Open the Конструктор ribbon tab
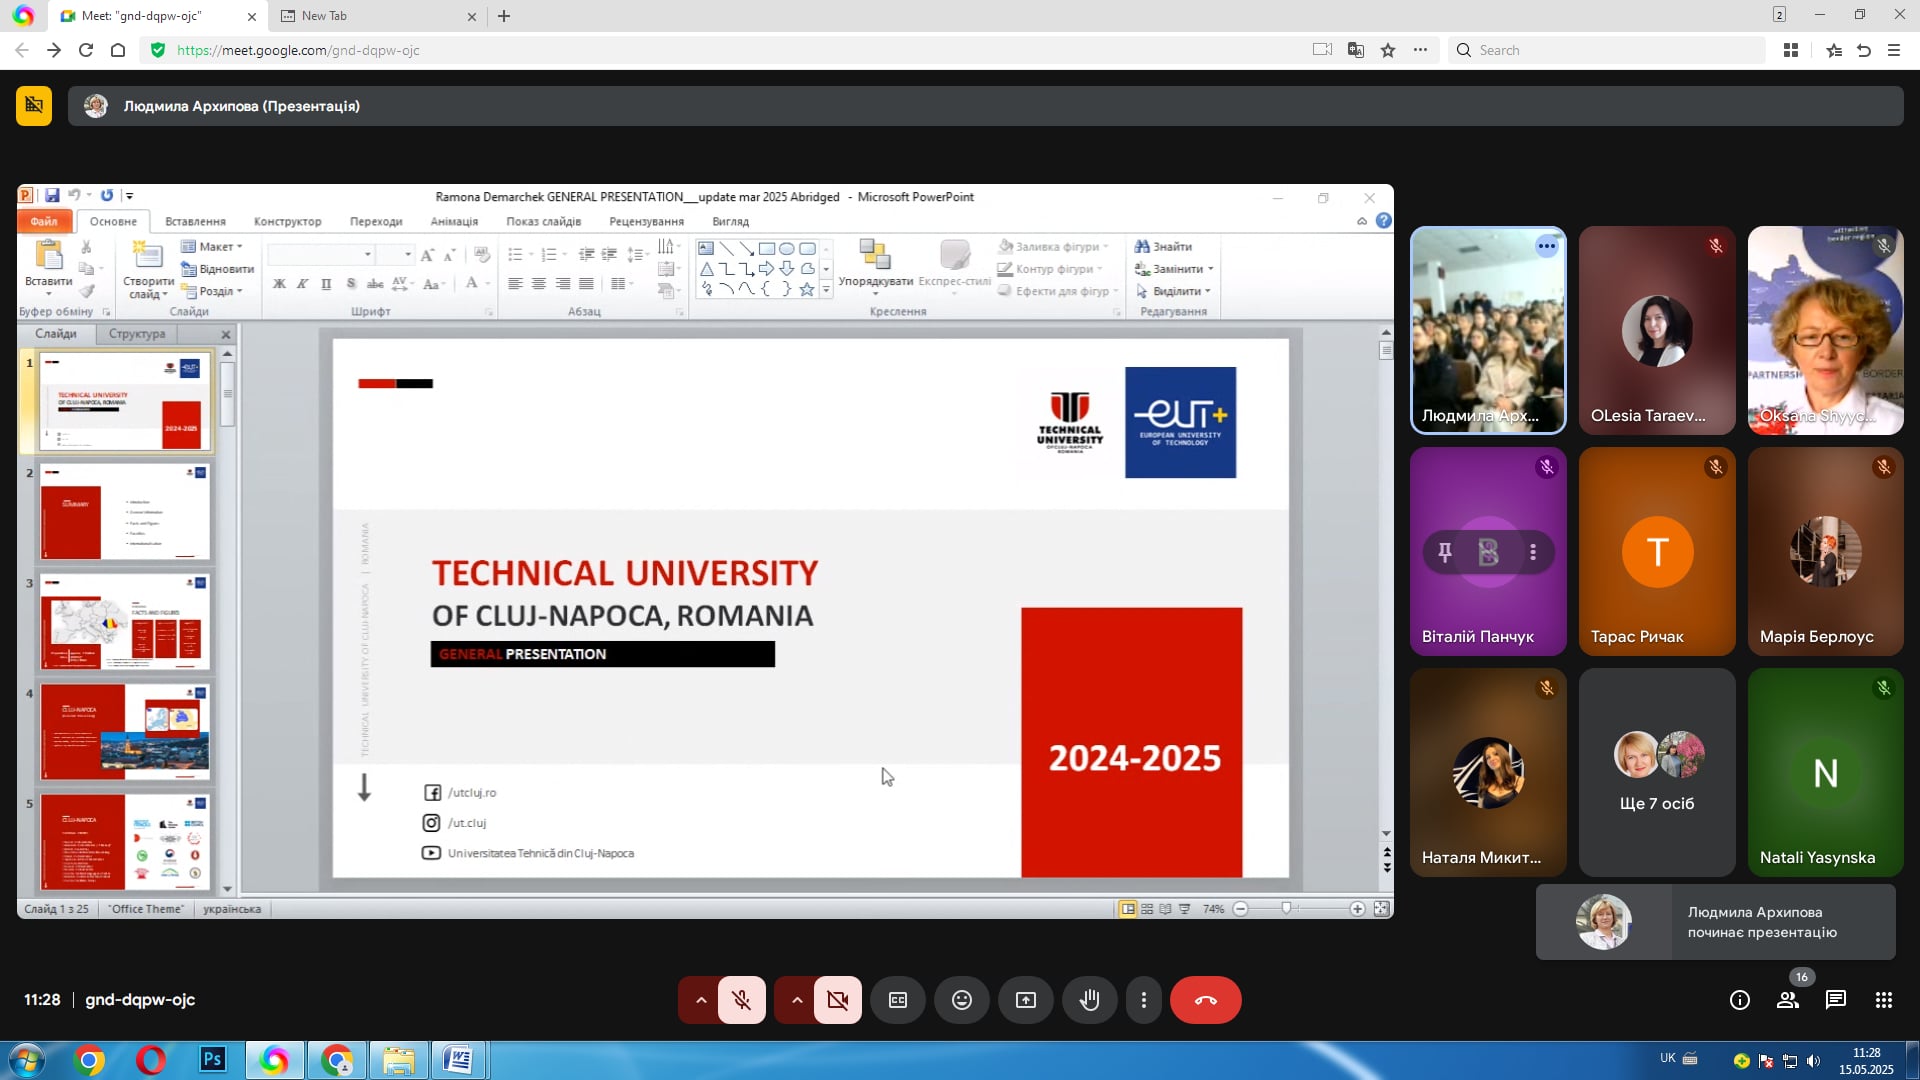1920x1080 pixels. (288, 221)
